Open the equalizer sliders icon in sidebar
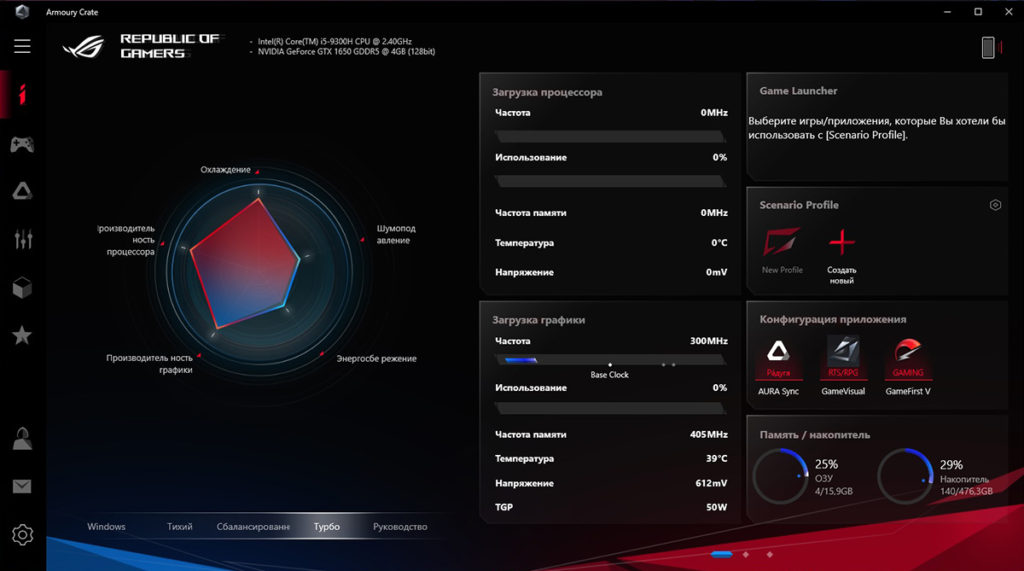 (22, 239)
